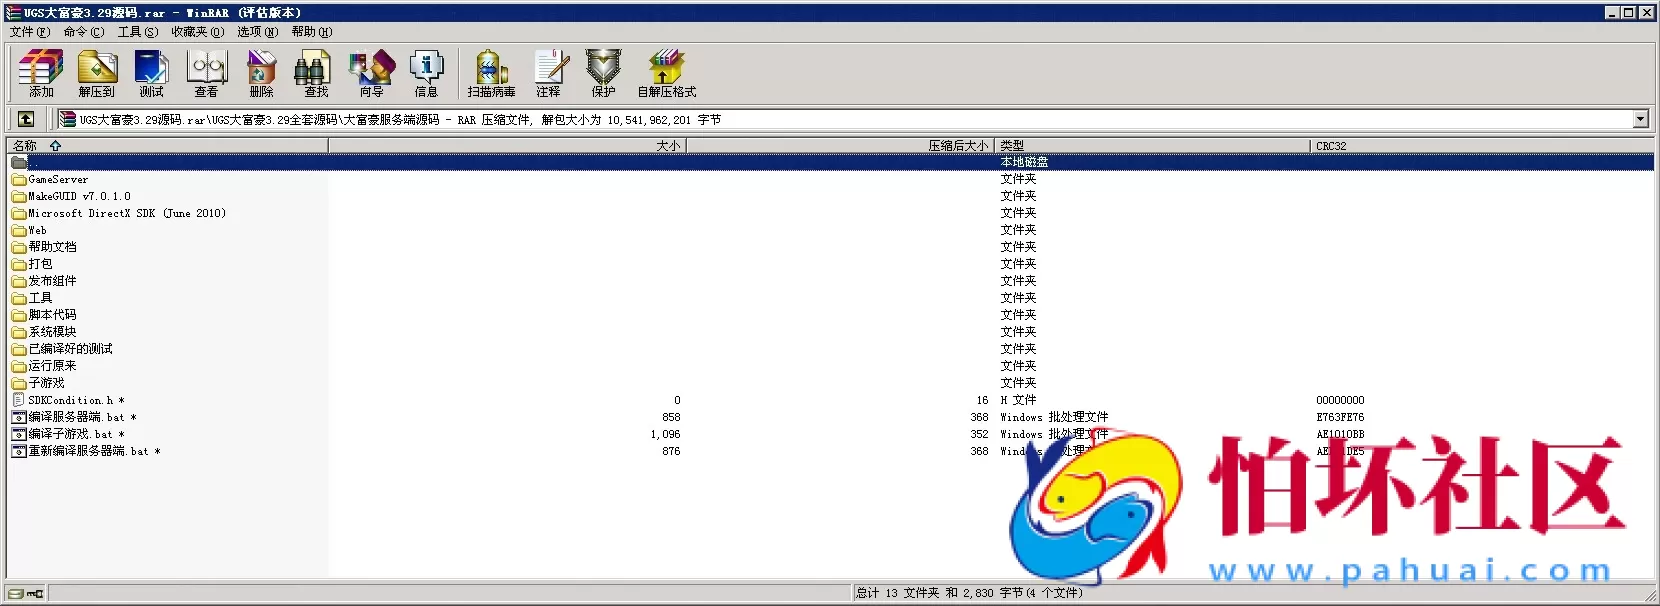Open the 查看 (View) tool
1660x606 pixels.
[207, 74]
